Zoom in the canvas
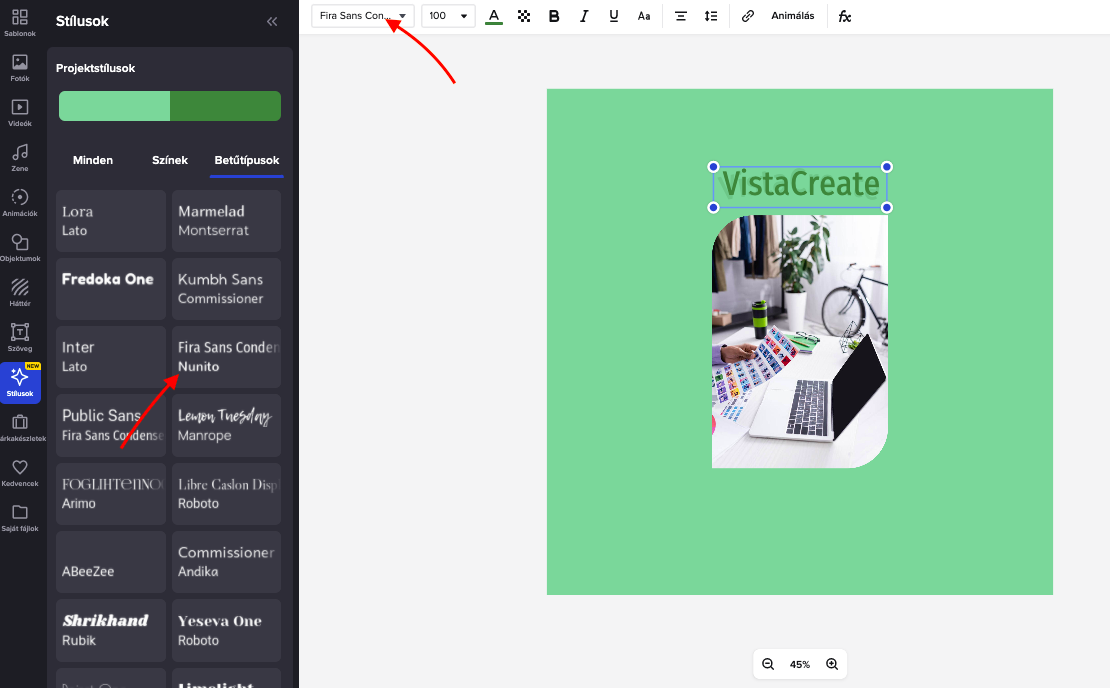Image resolution: width=1110 pixels, height=688 pixels. [x=832, y=664]
